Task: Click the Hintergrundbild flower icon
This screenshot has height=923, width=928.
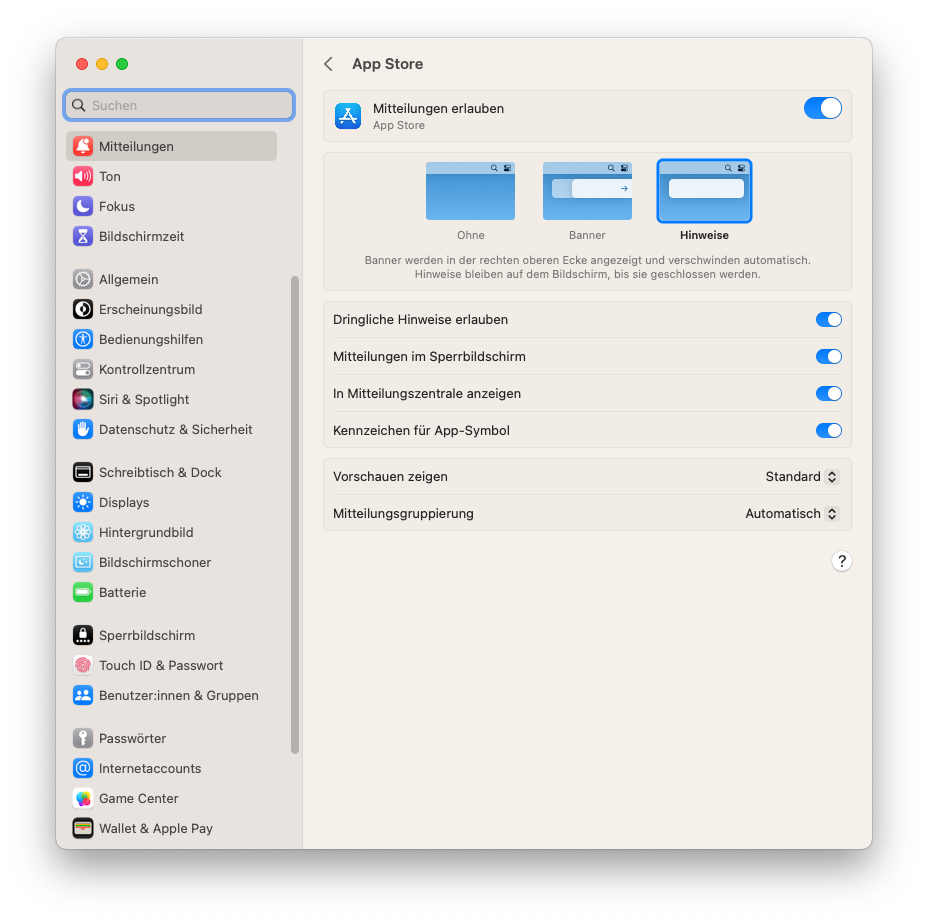Action: point(83,532)
